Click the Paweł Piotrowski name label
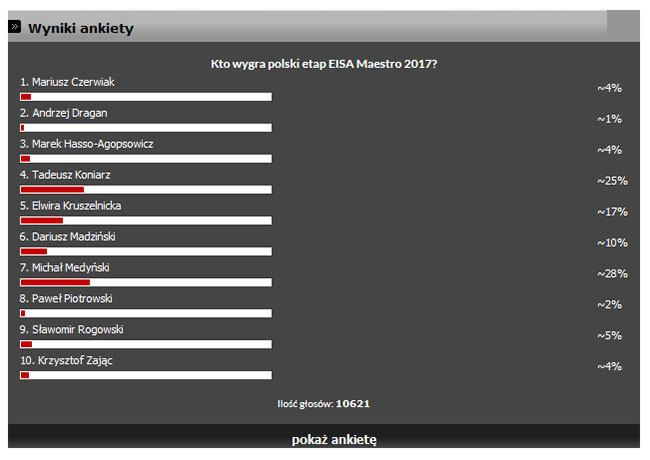This screenshot has height=460, width=650. click(66, 298)
